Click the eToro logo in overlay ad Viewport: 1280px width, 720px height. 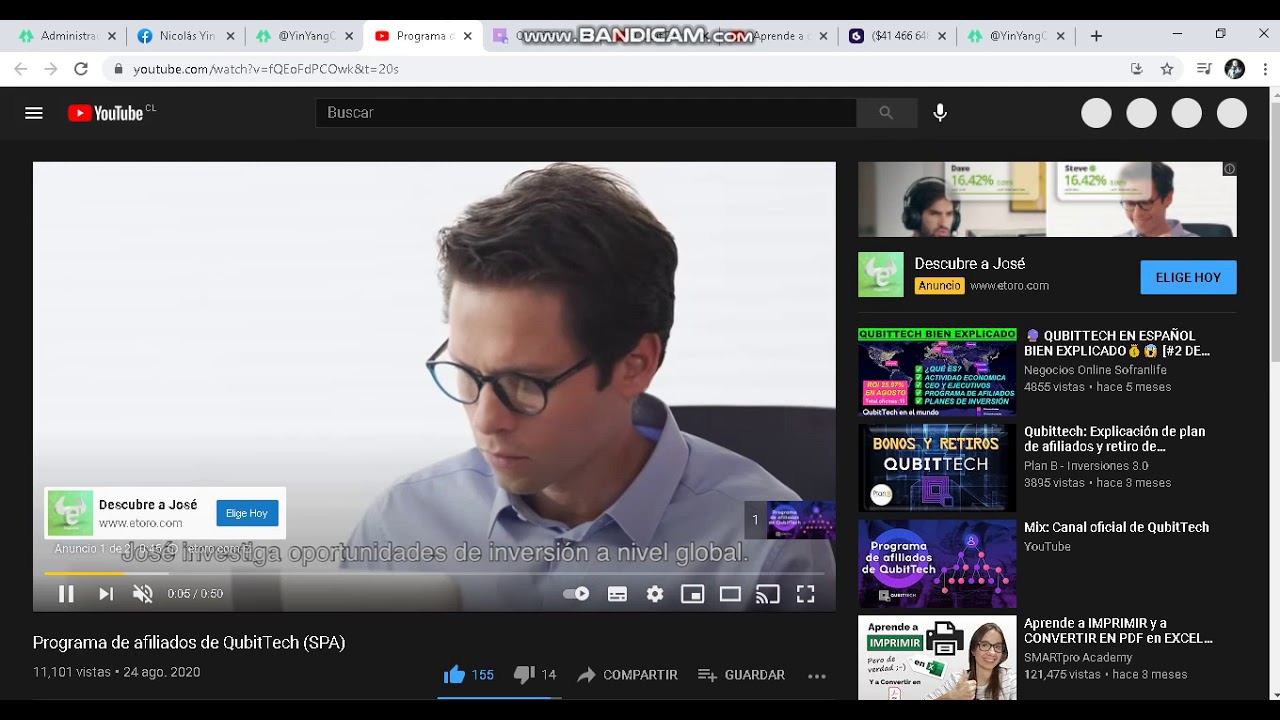(x=70, y=513)
